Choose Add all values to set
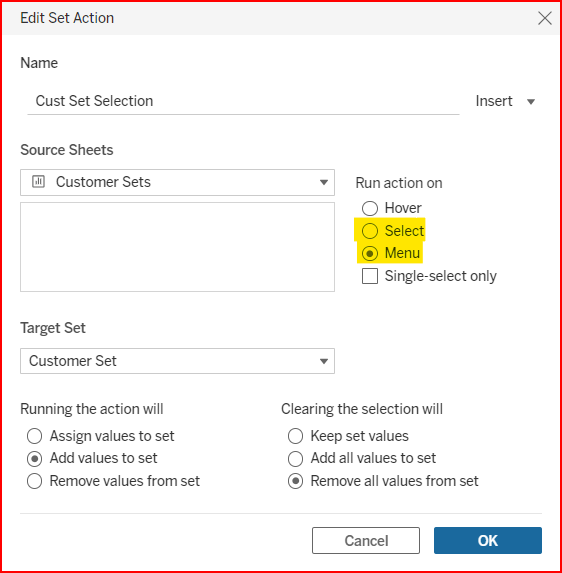Image resolution: width=562 pixels, height=573 pixels. [295, 459]
